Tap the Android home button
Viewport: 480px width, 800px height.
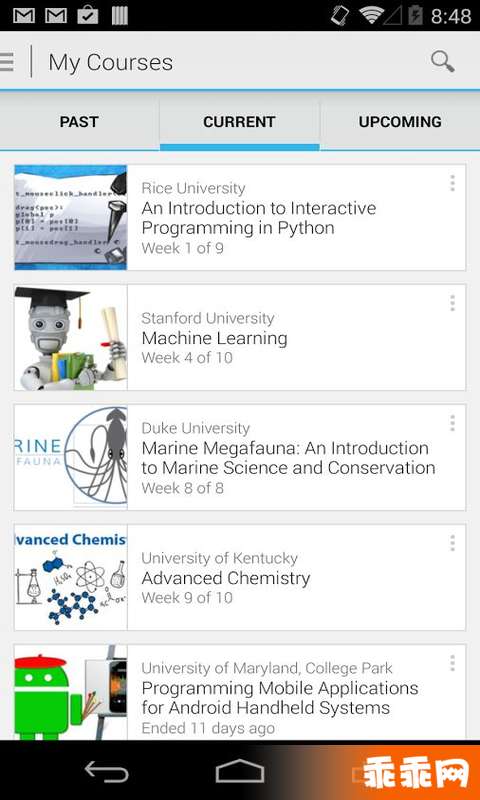pyautogui.click(x=240, y=771)
